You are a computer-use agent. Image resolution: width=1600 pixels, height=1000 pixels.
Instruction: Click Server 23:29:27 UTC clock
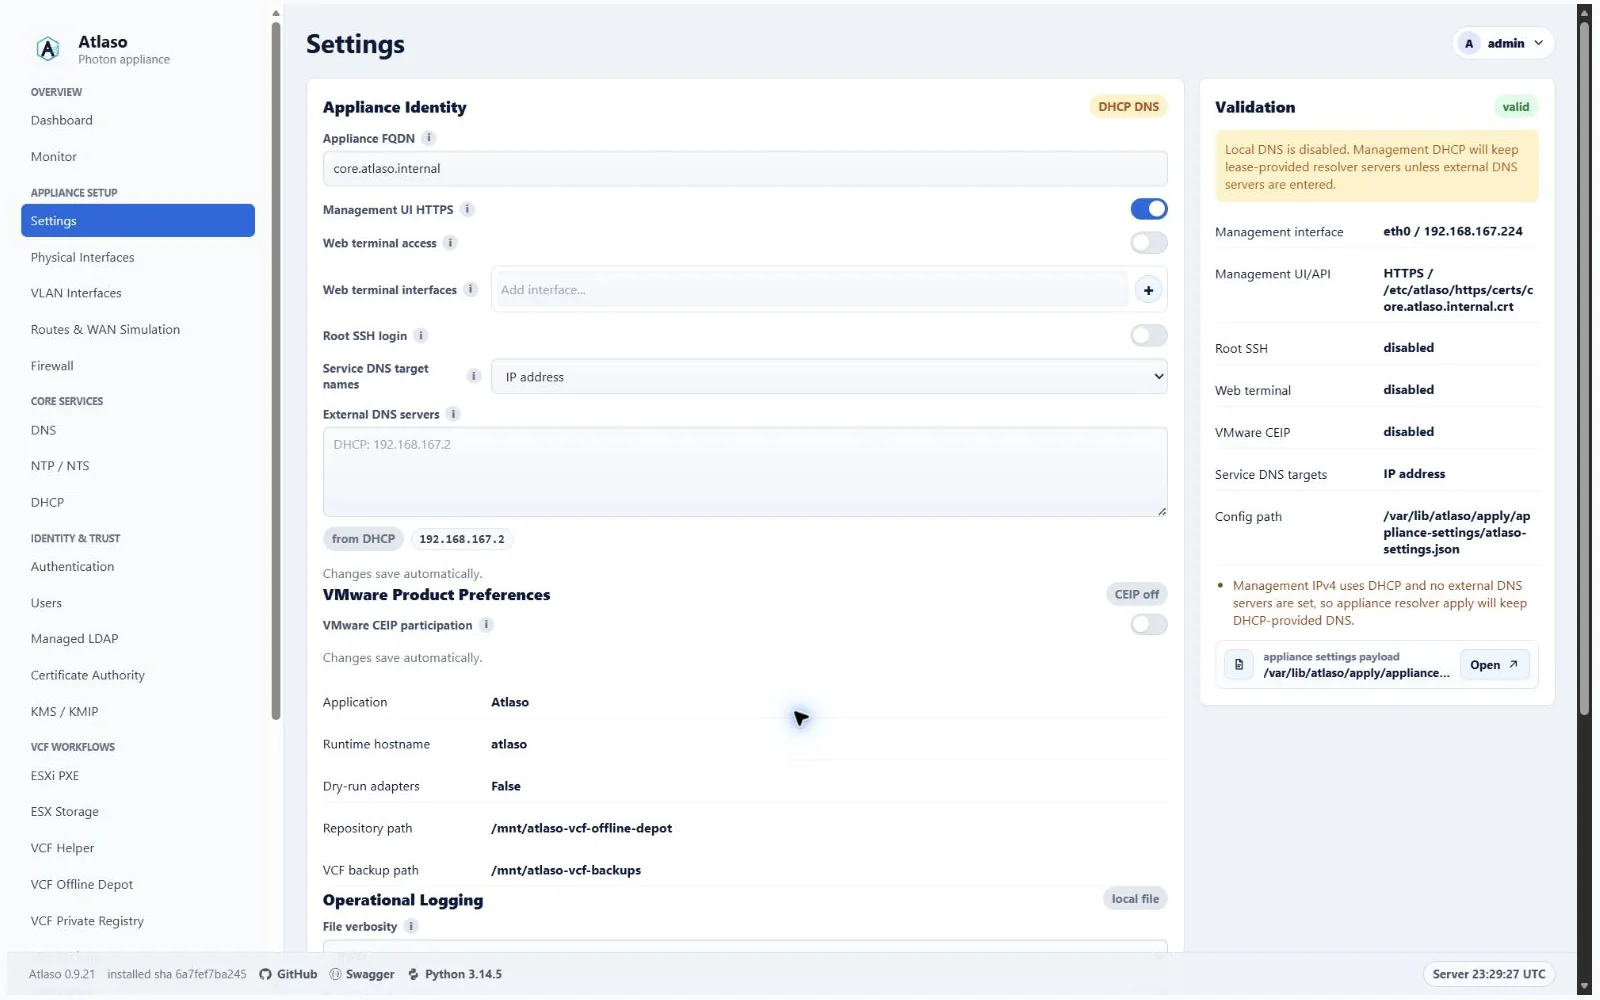click(1489, 974)
